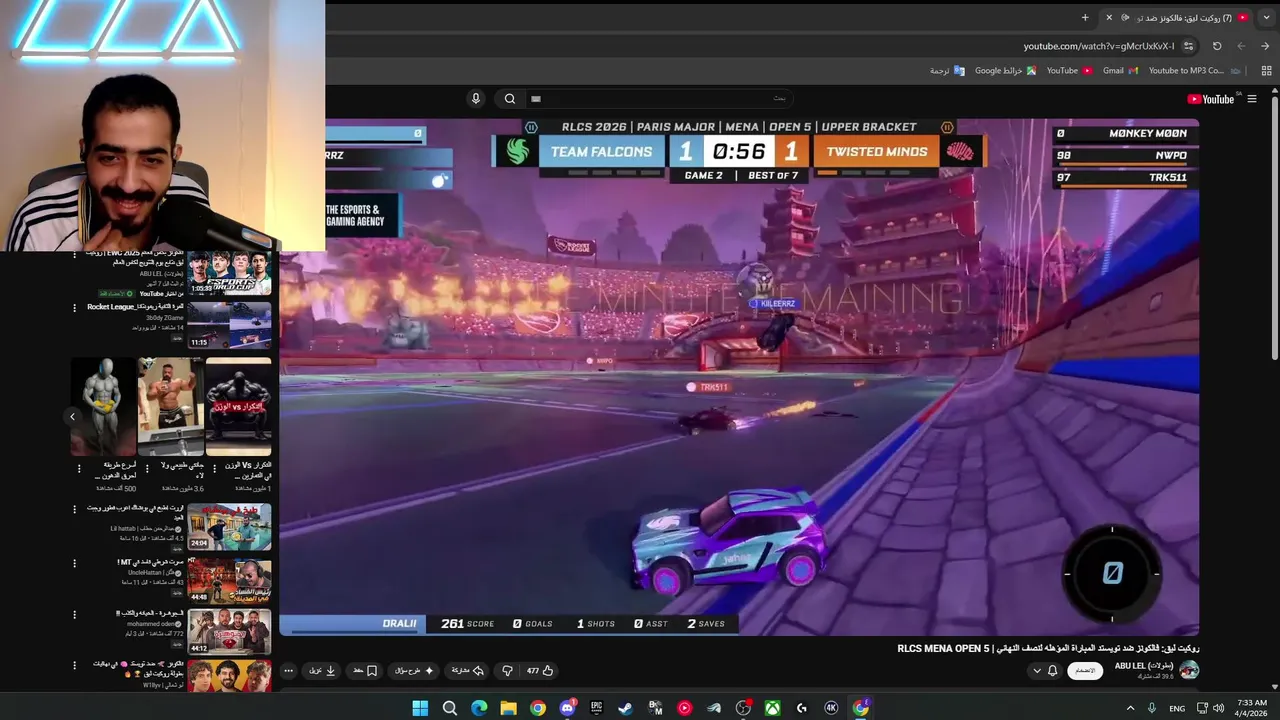Click the Join channel button

tap(1085, 671)
